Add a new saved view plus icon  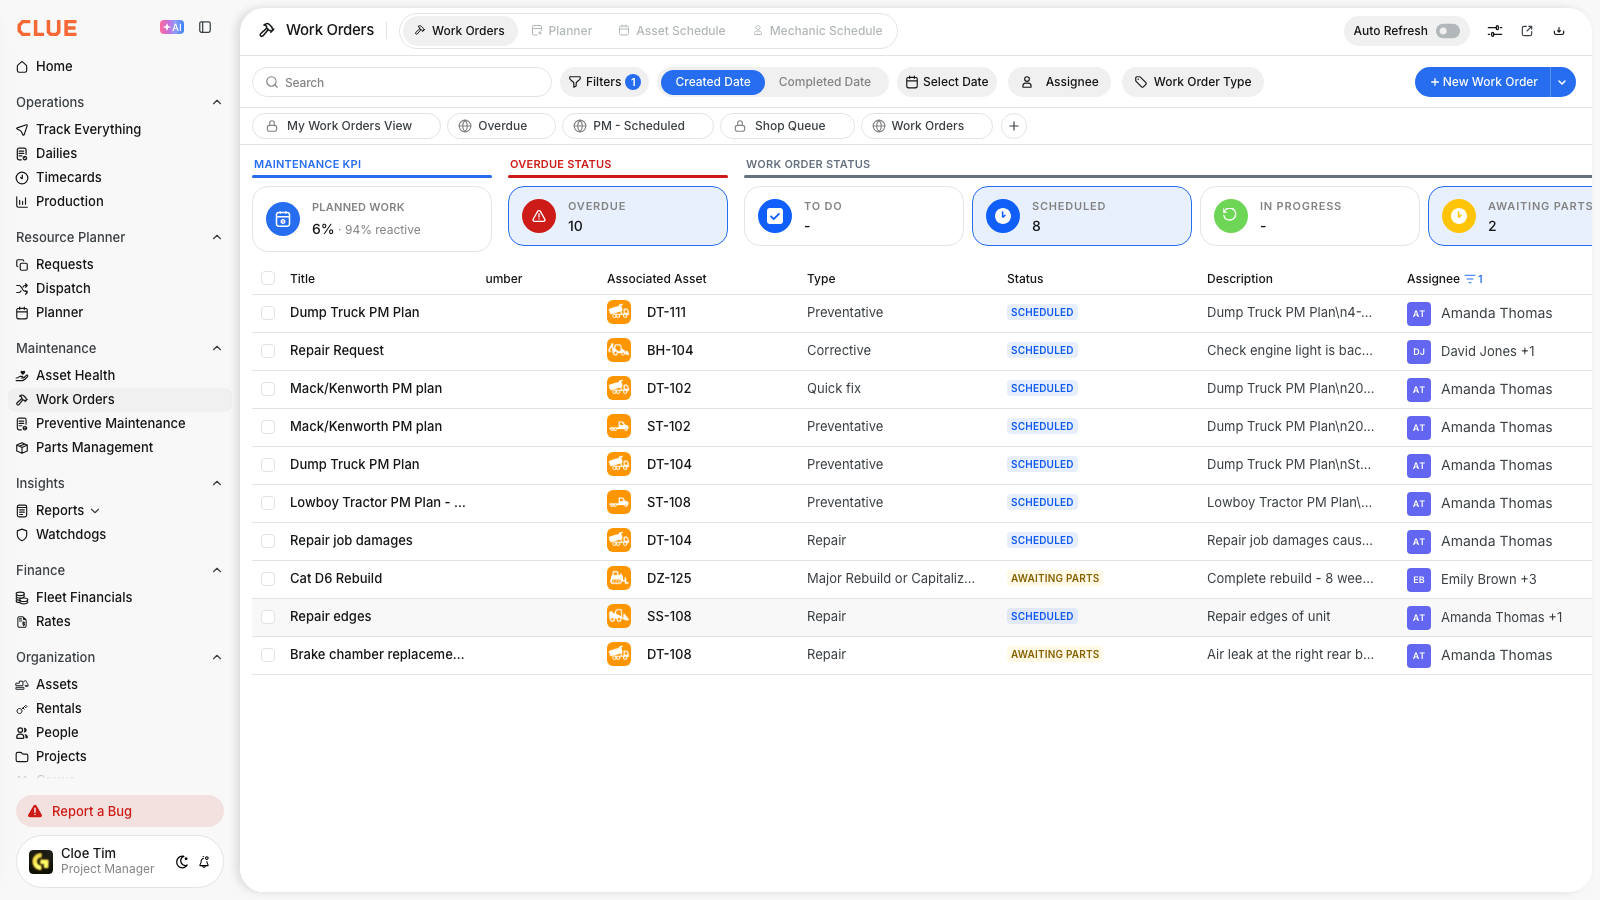point(1014,126)
